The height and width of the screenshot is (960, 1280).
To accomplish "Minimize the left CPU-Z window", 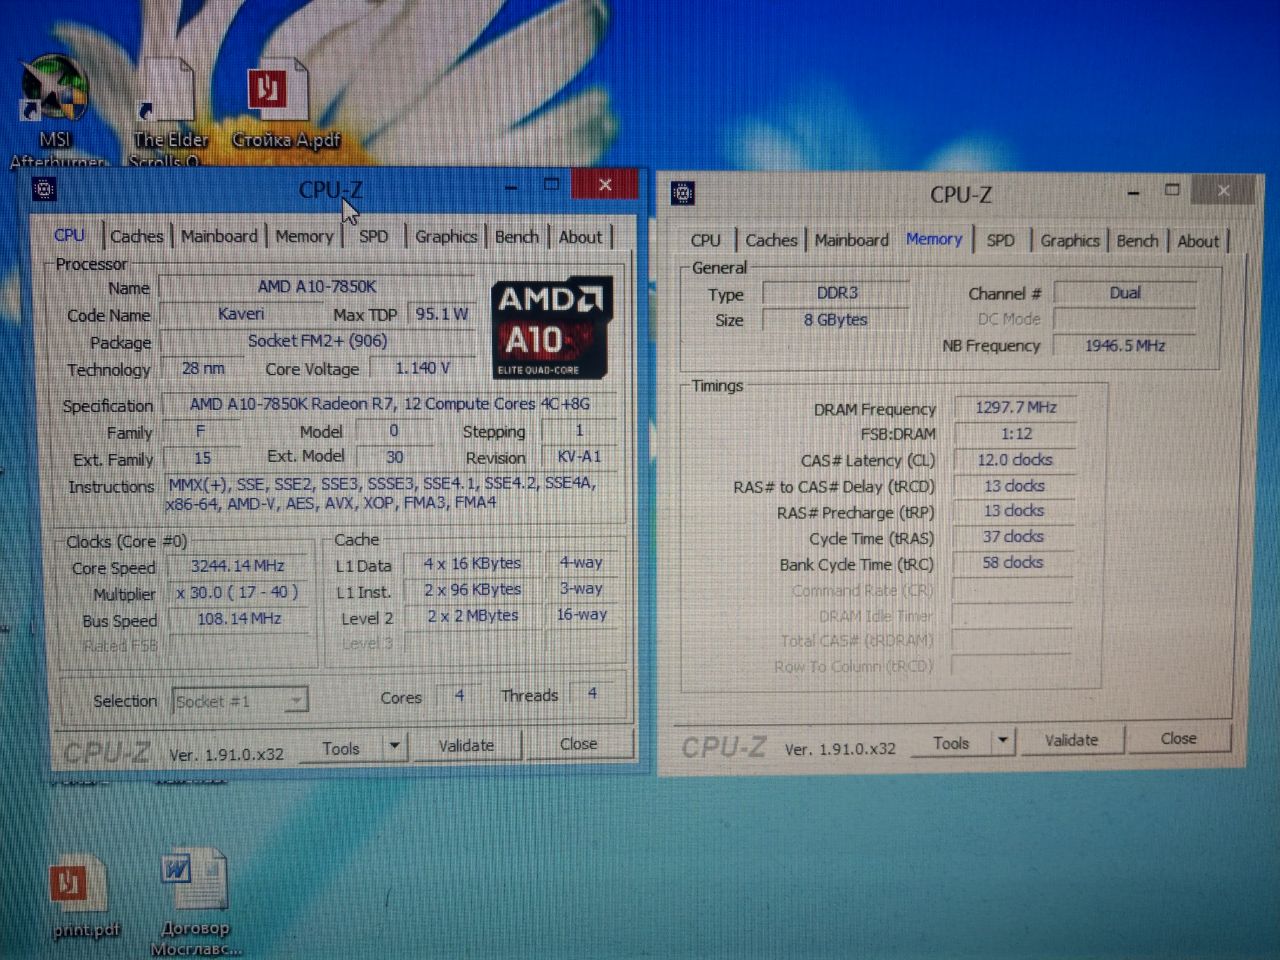I will point(511,185).
